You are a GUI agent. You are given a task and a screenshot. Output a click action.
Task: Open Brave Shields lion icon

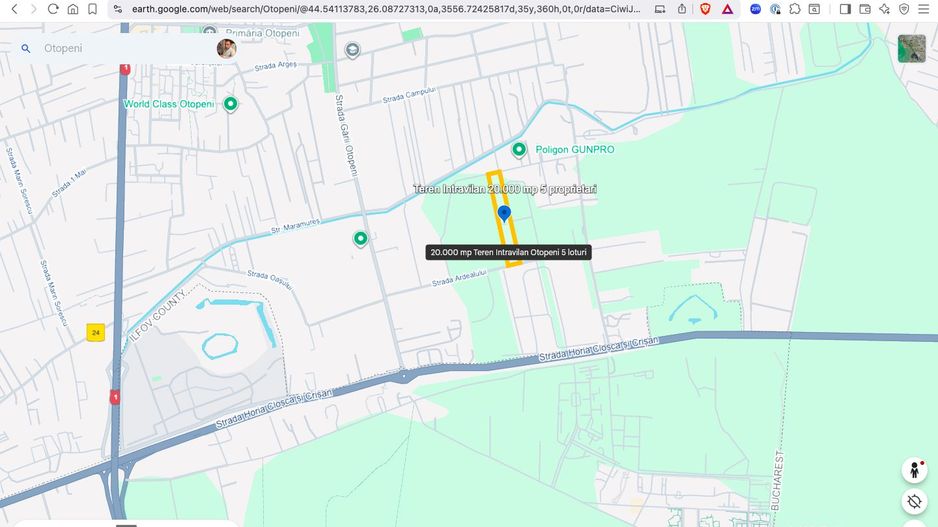click(x=705, y=9)
